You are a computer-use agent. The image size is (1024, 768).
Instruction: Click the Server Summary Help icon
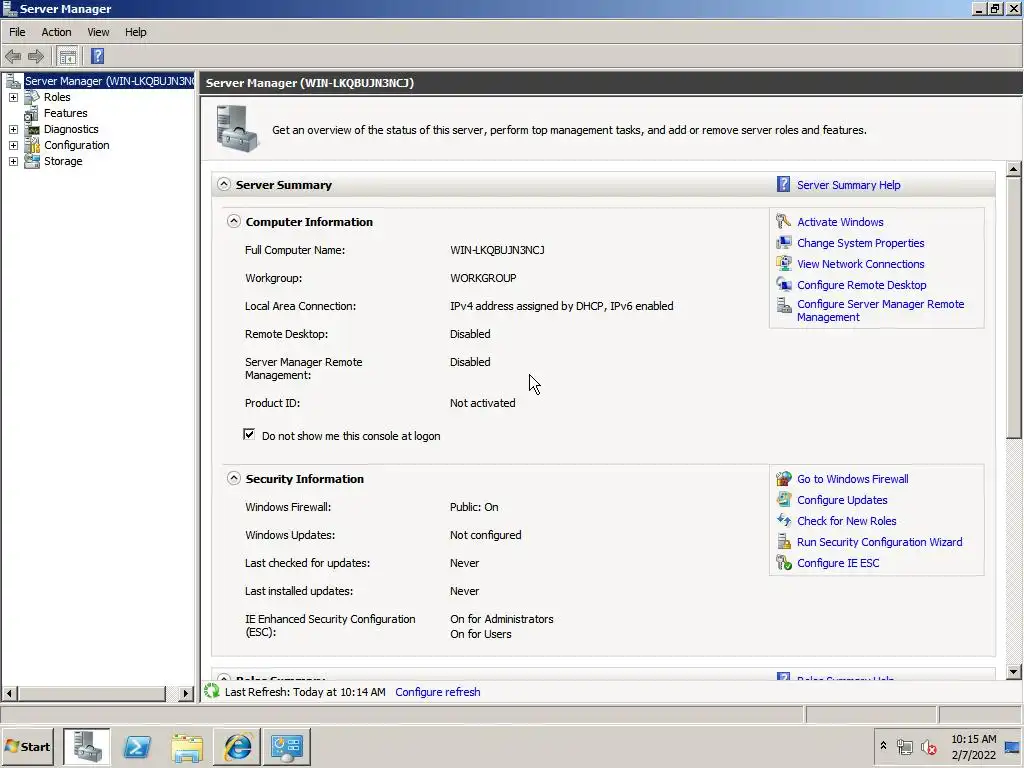click(x=783, y=185)
